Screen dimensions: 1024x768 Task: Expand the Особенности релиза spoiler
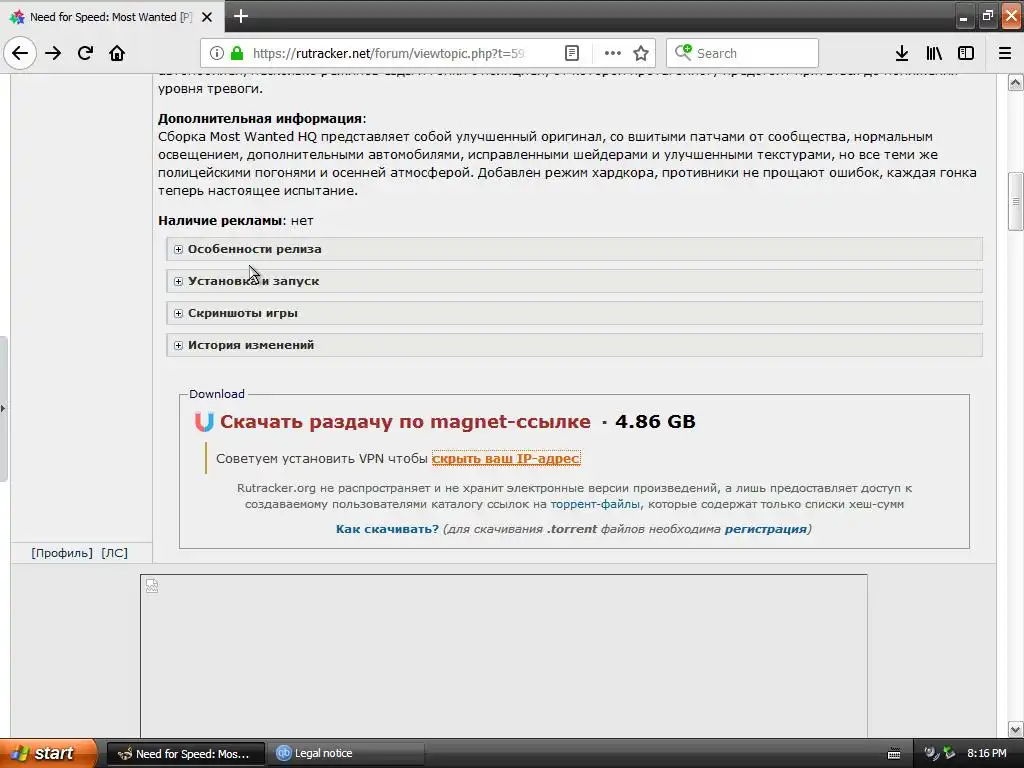click(574, 249)
